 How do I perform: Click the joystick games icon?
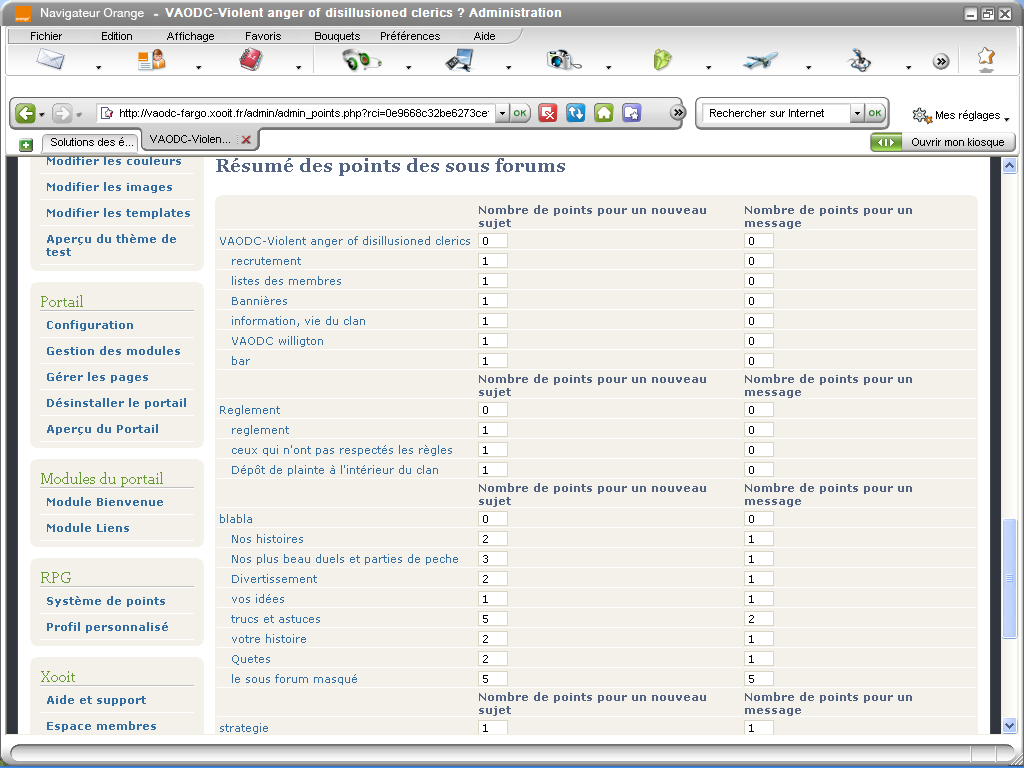click(859, 60)
